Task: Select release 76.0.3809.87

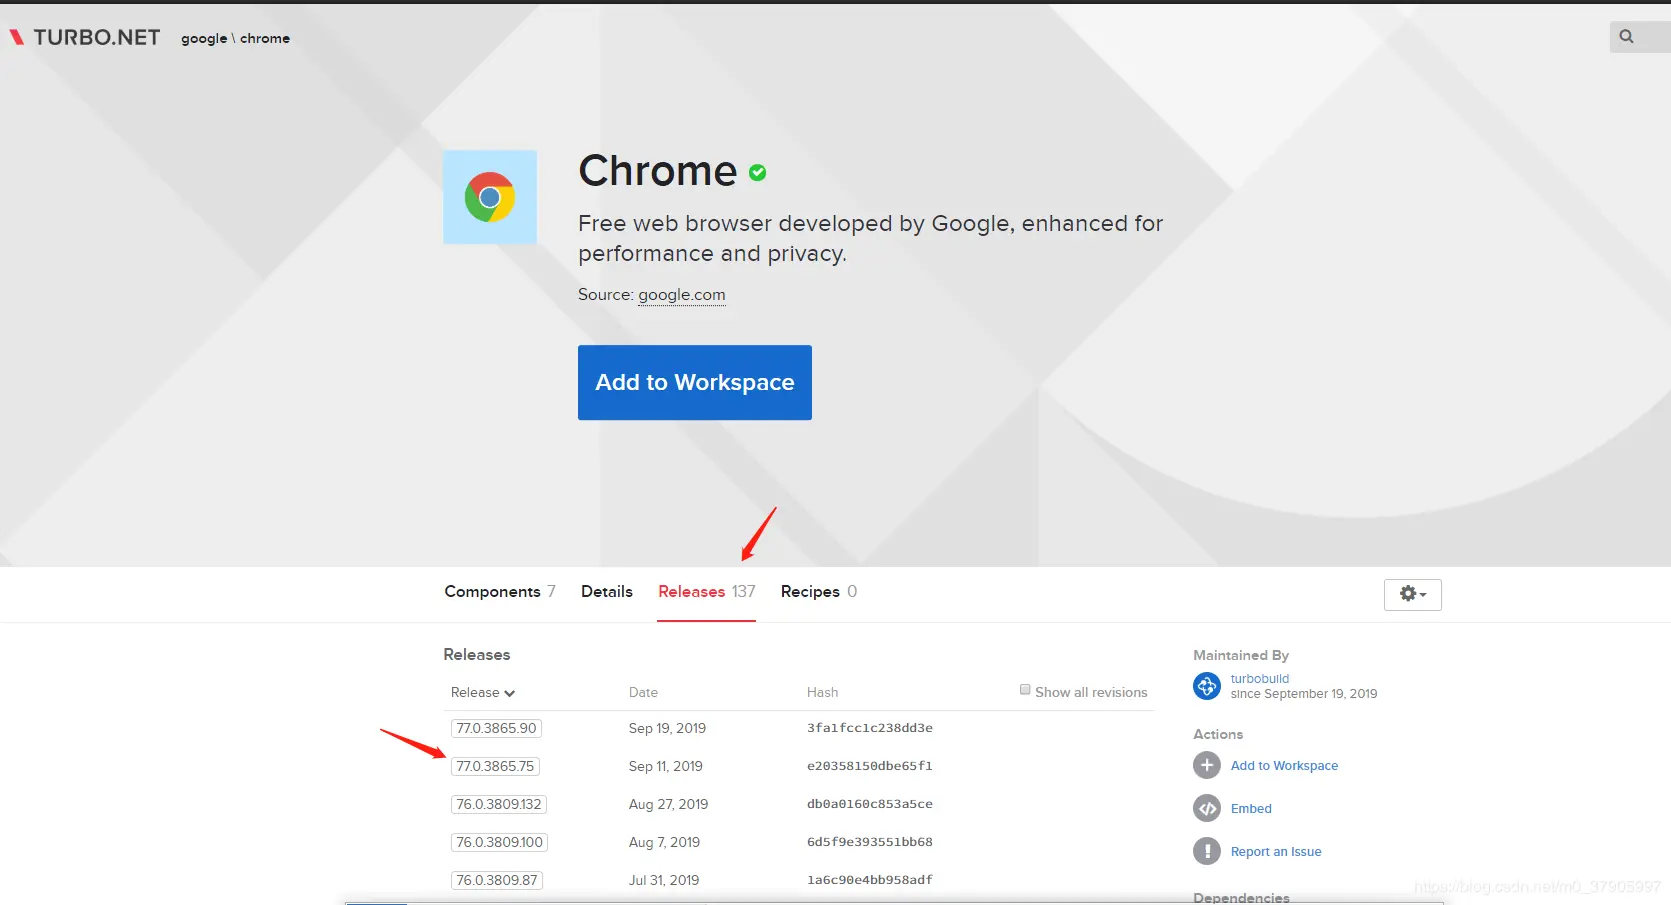Action: [x=496, y=880]
